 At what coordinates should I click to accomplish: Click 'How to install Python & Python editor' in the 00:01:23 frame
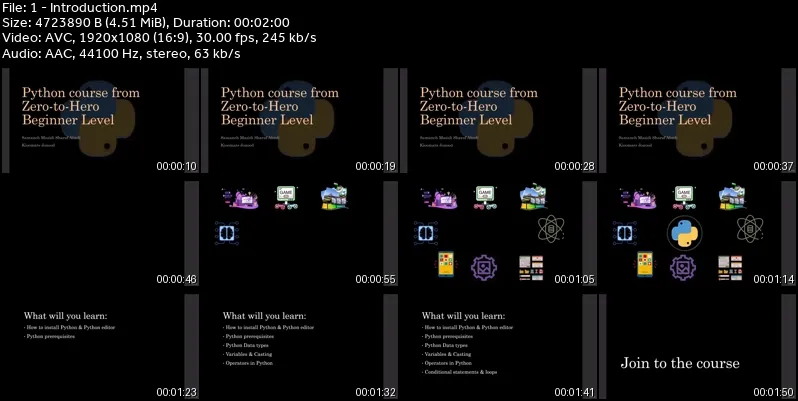70,327
